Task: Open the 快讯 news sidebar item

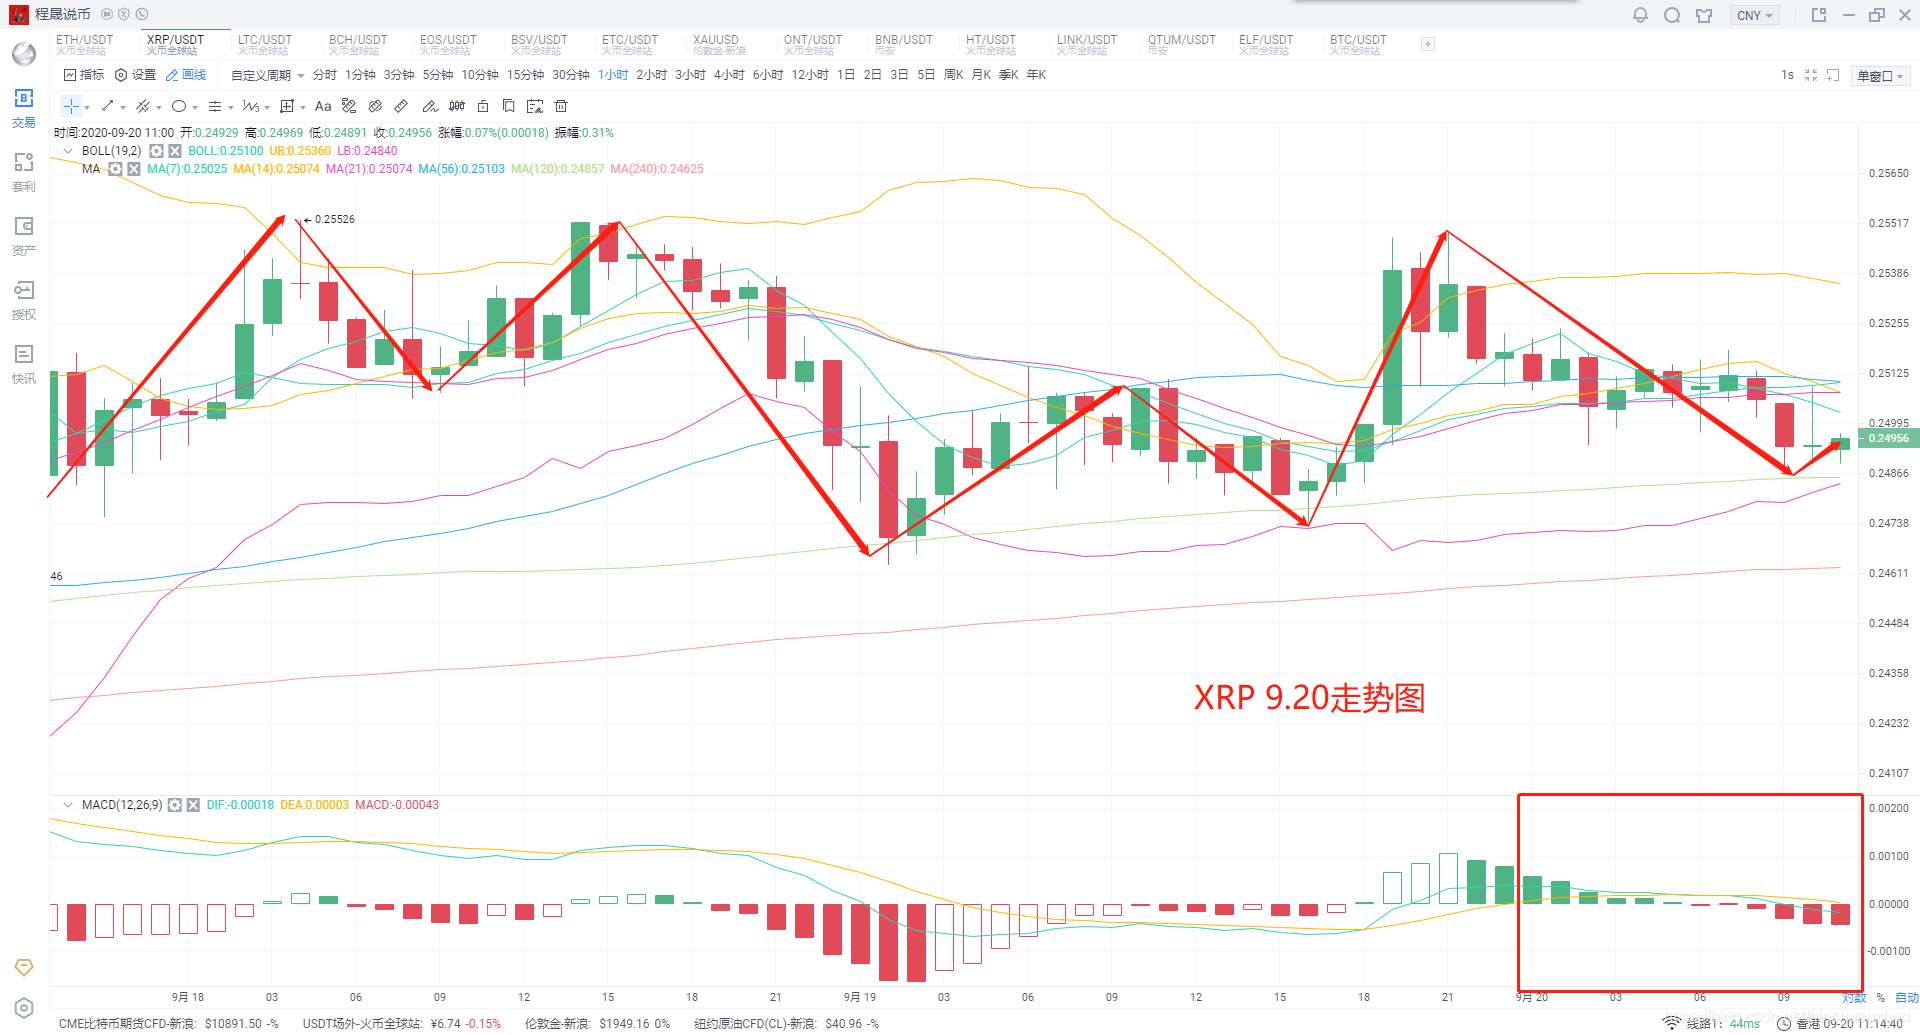Action: click(x=24, y=365)
